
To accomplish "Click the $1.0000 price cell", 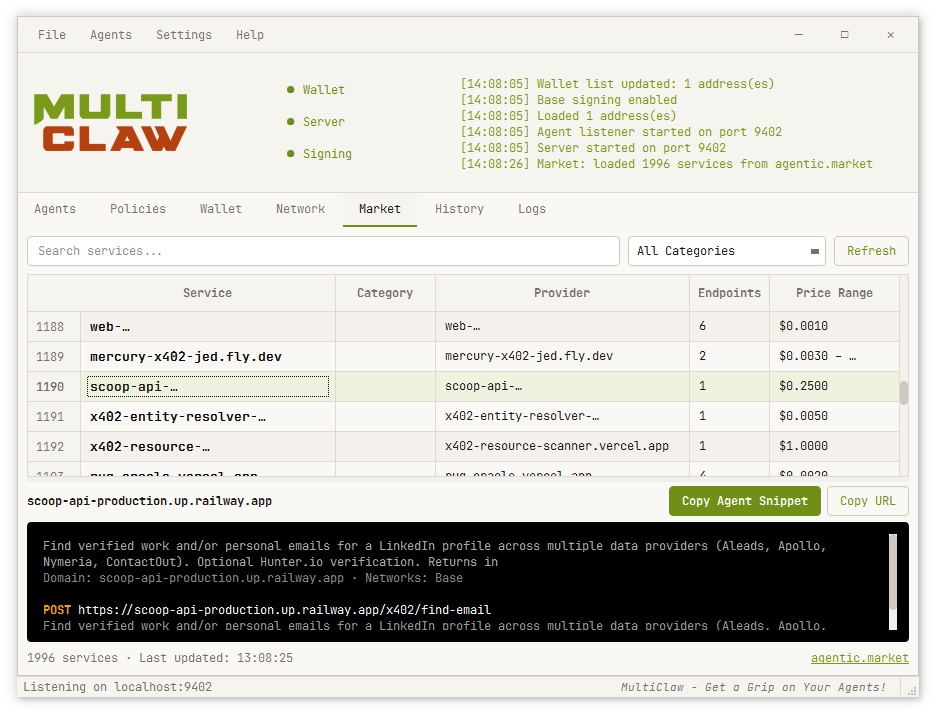I will click(835, 446).
